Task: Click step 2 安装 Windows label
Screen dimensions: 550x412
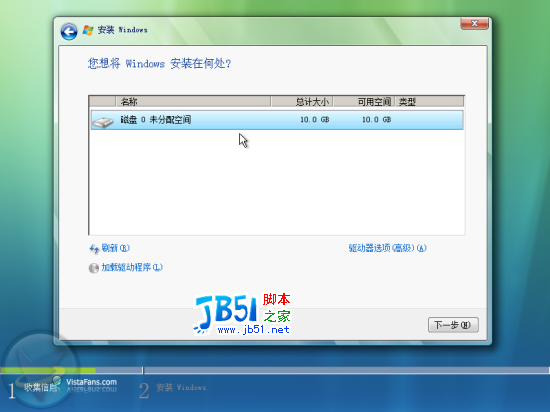Action: point(181,387)
